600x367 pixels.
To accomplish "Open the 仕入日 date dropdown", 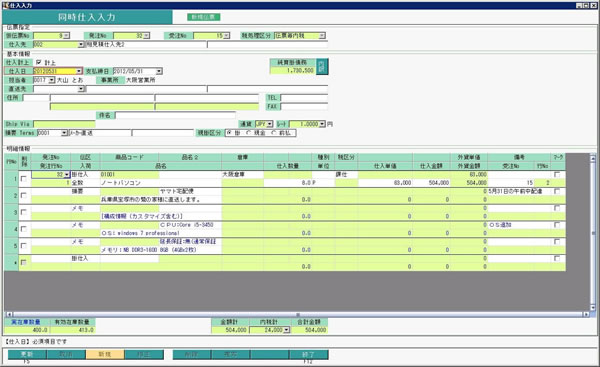I will tap(79, 71).
